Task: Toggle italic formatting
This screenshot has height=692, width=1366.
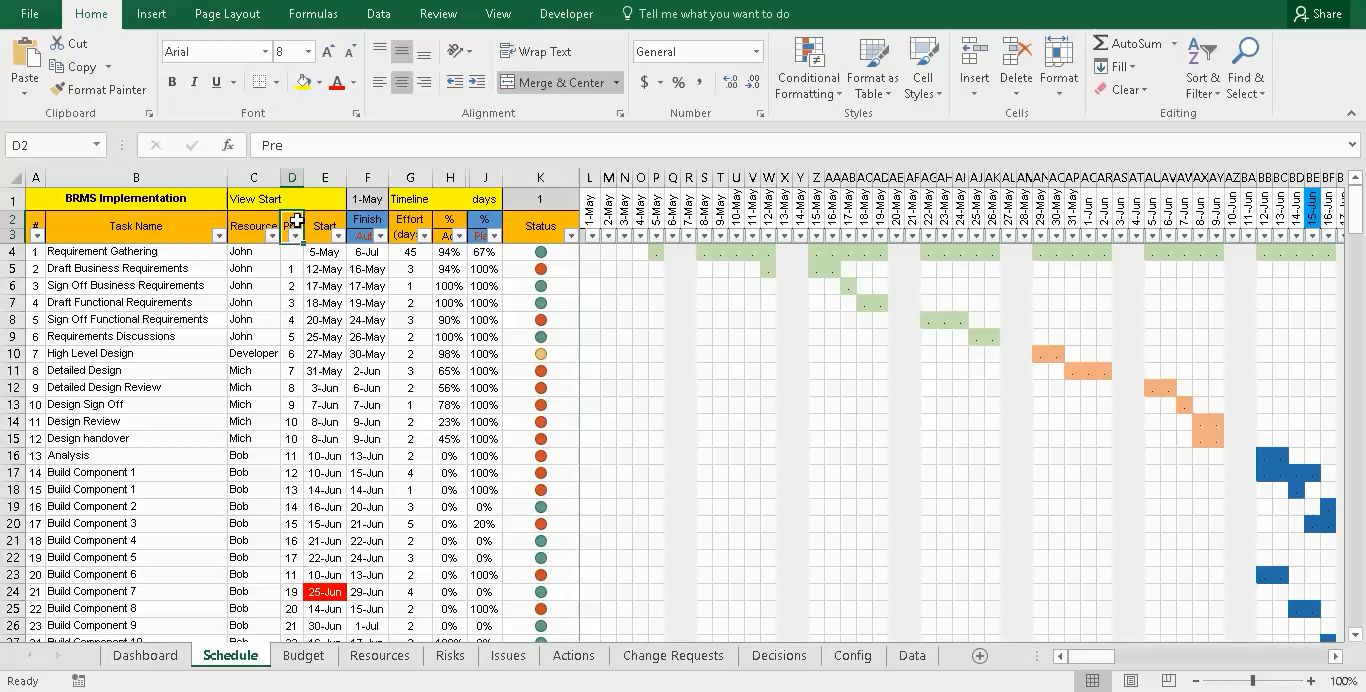Action: tap(192, 82)
